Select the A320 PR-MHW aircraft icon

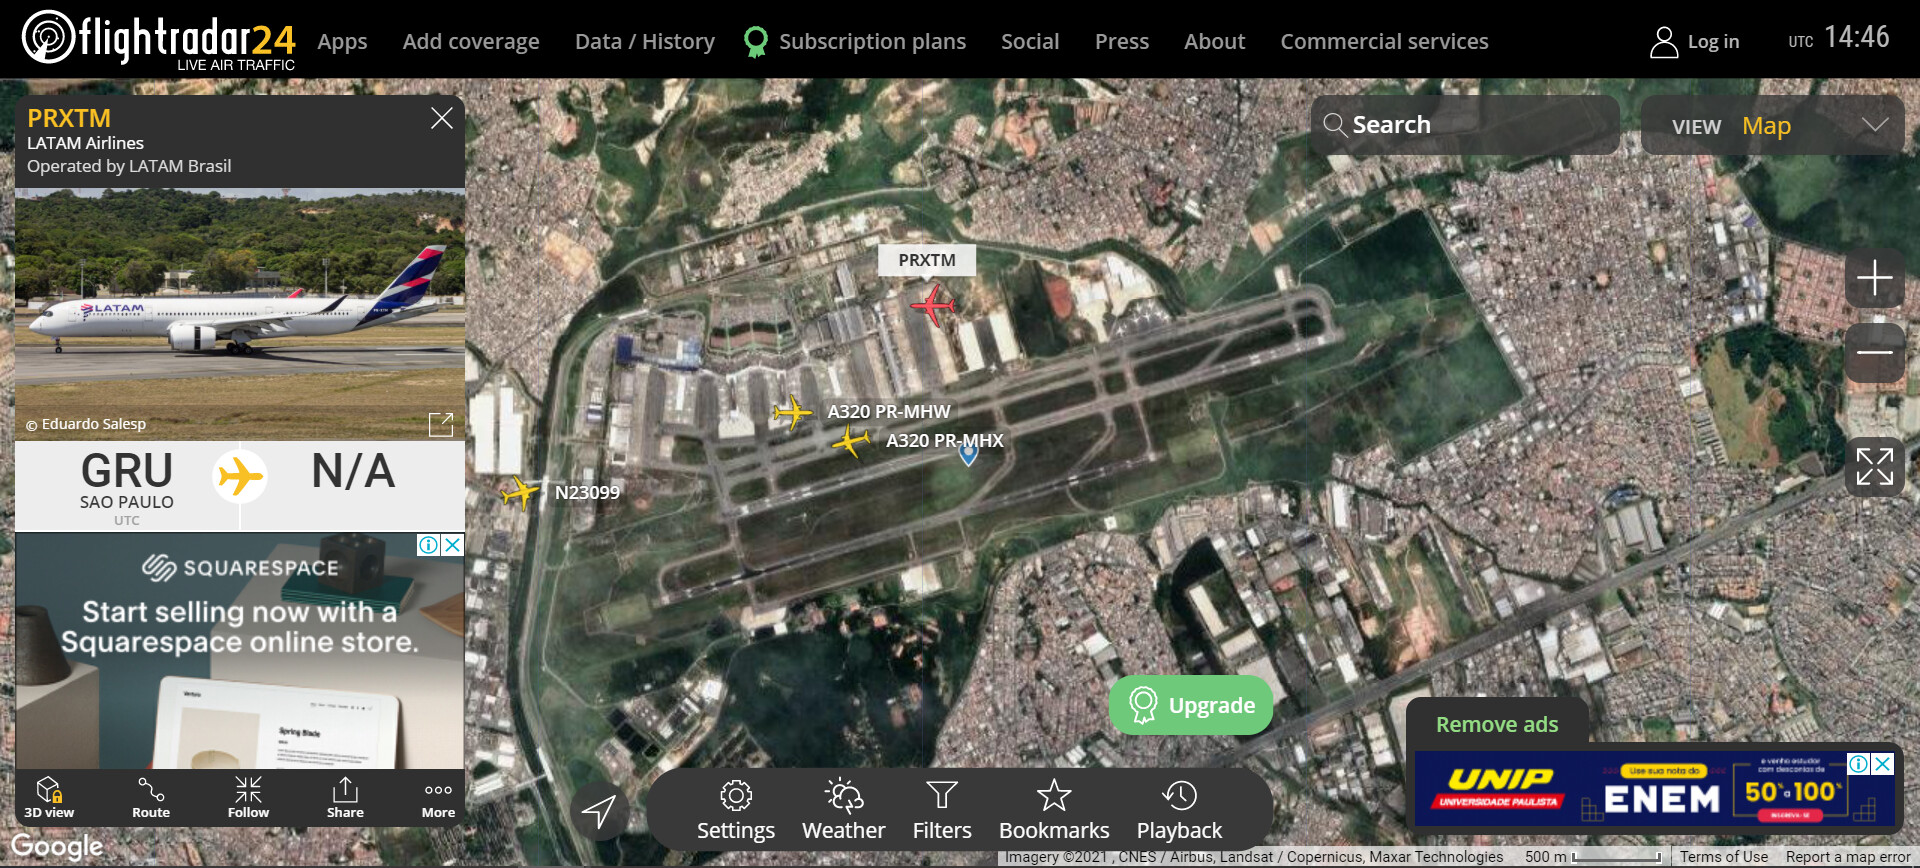(792, 411)
